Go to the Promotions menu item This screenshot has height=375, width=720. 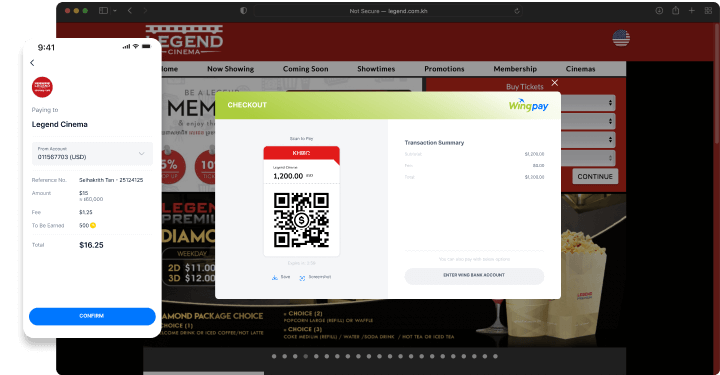point(444,69)
